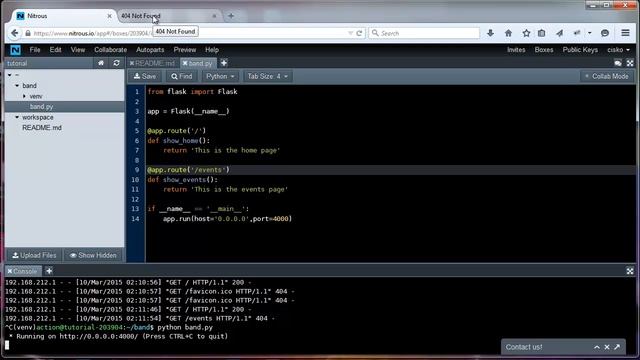Select README.md in file tree
This screenshot has width=640, height=360.
click(x=42, y=128)
